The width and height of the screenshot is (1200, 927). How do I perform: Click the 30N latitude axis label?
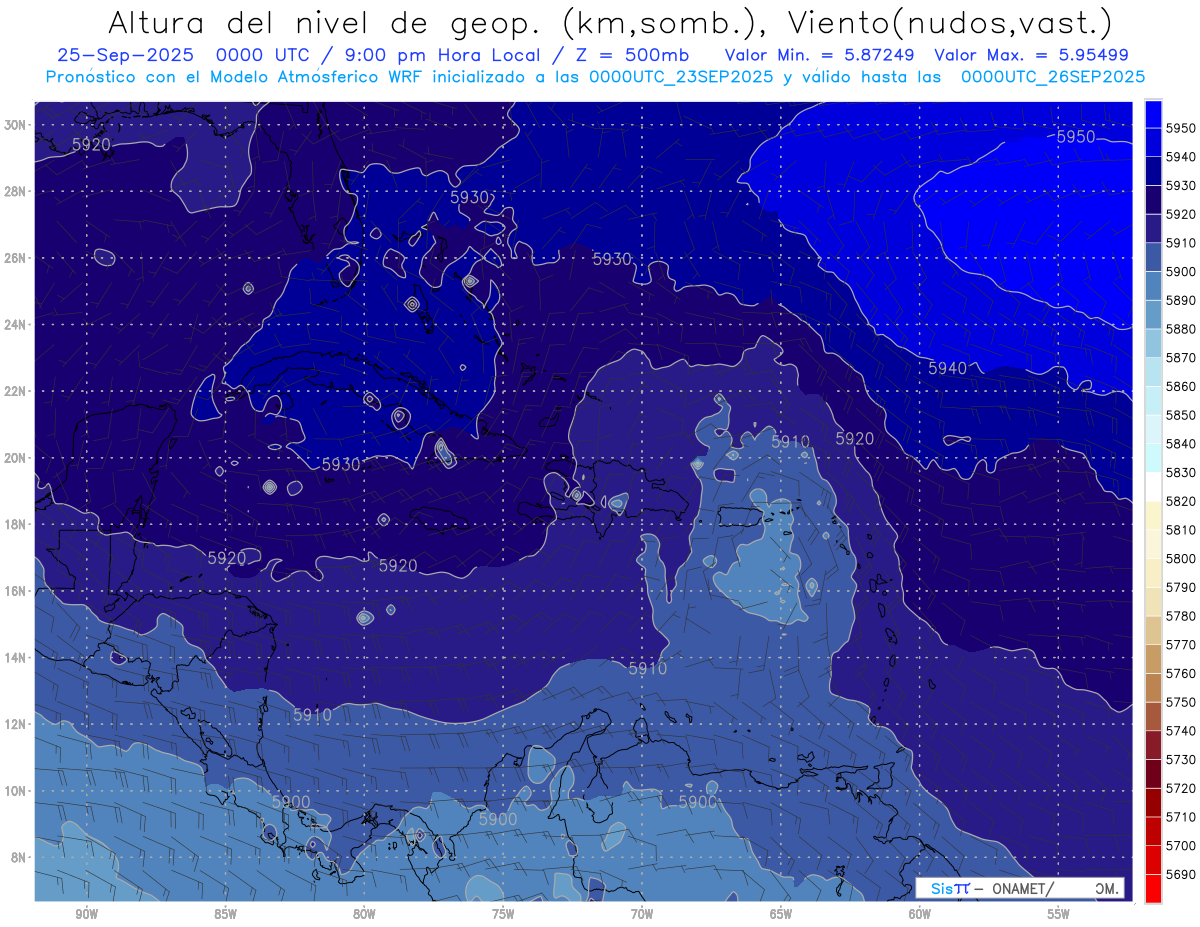click(x=16, y=125)
